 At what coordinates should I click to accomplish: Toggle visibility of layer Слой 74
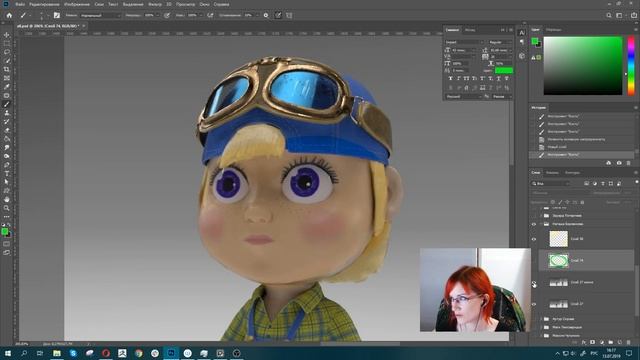tap(534, 260)
